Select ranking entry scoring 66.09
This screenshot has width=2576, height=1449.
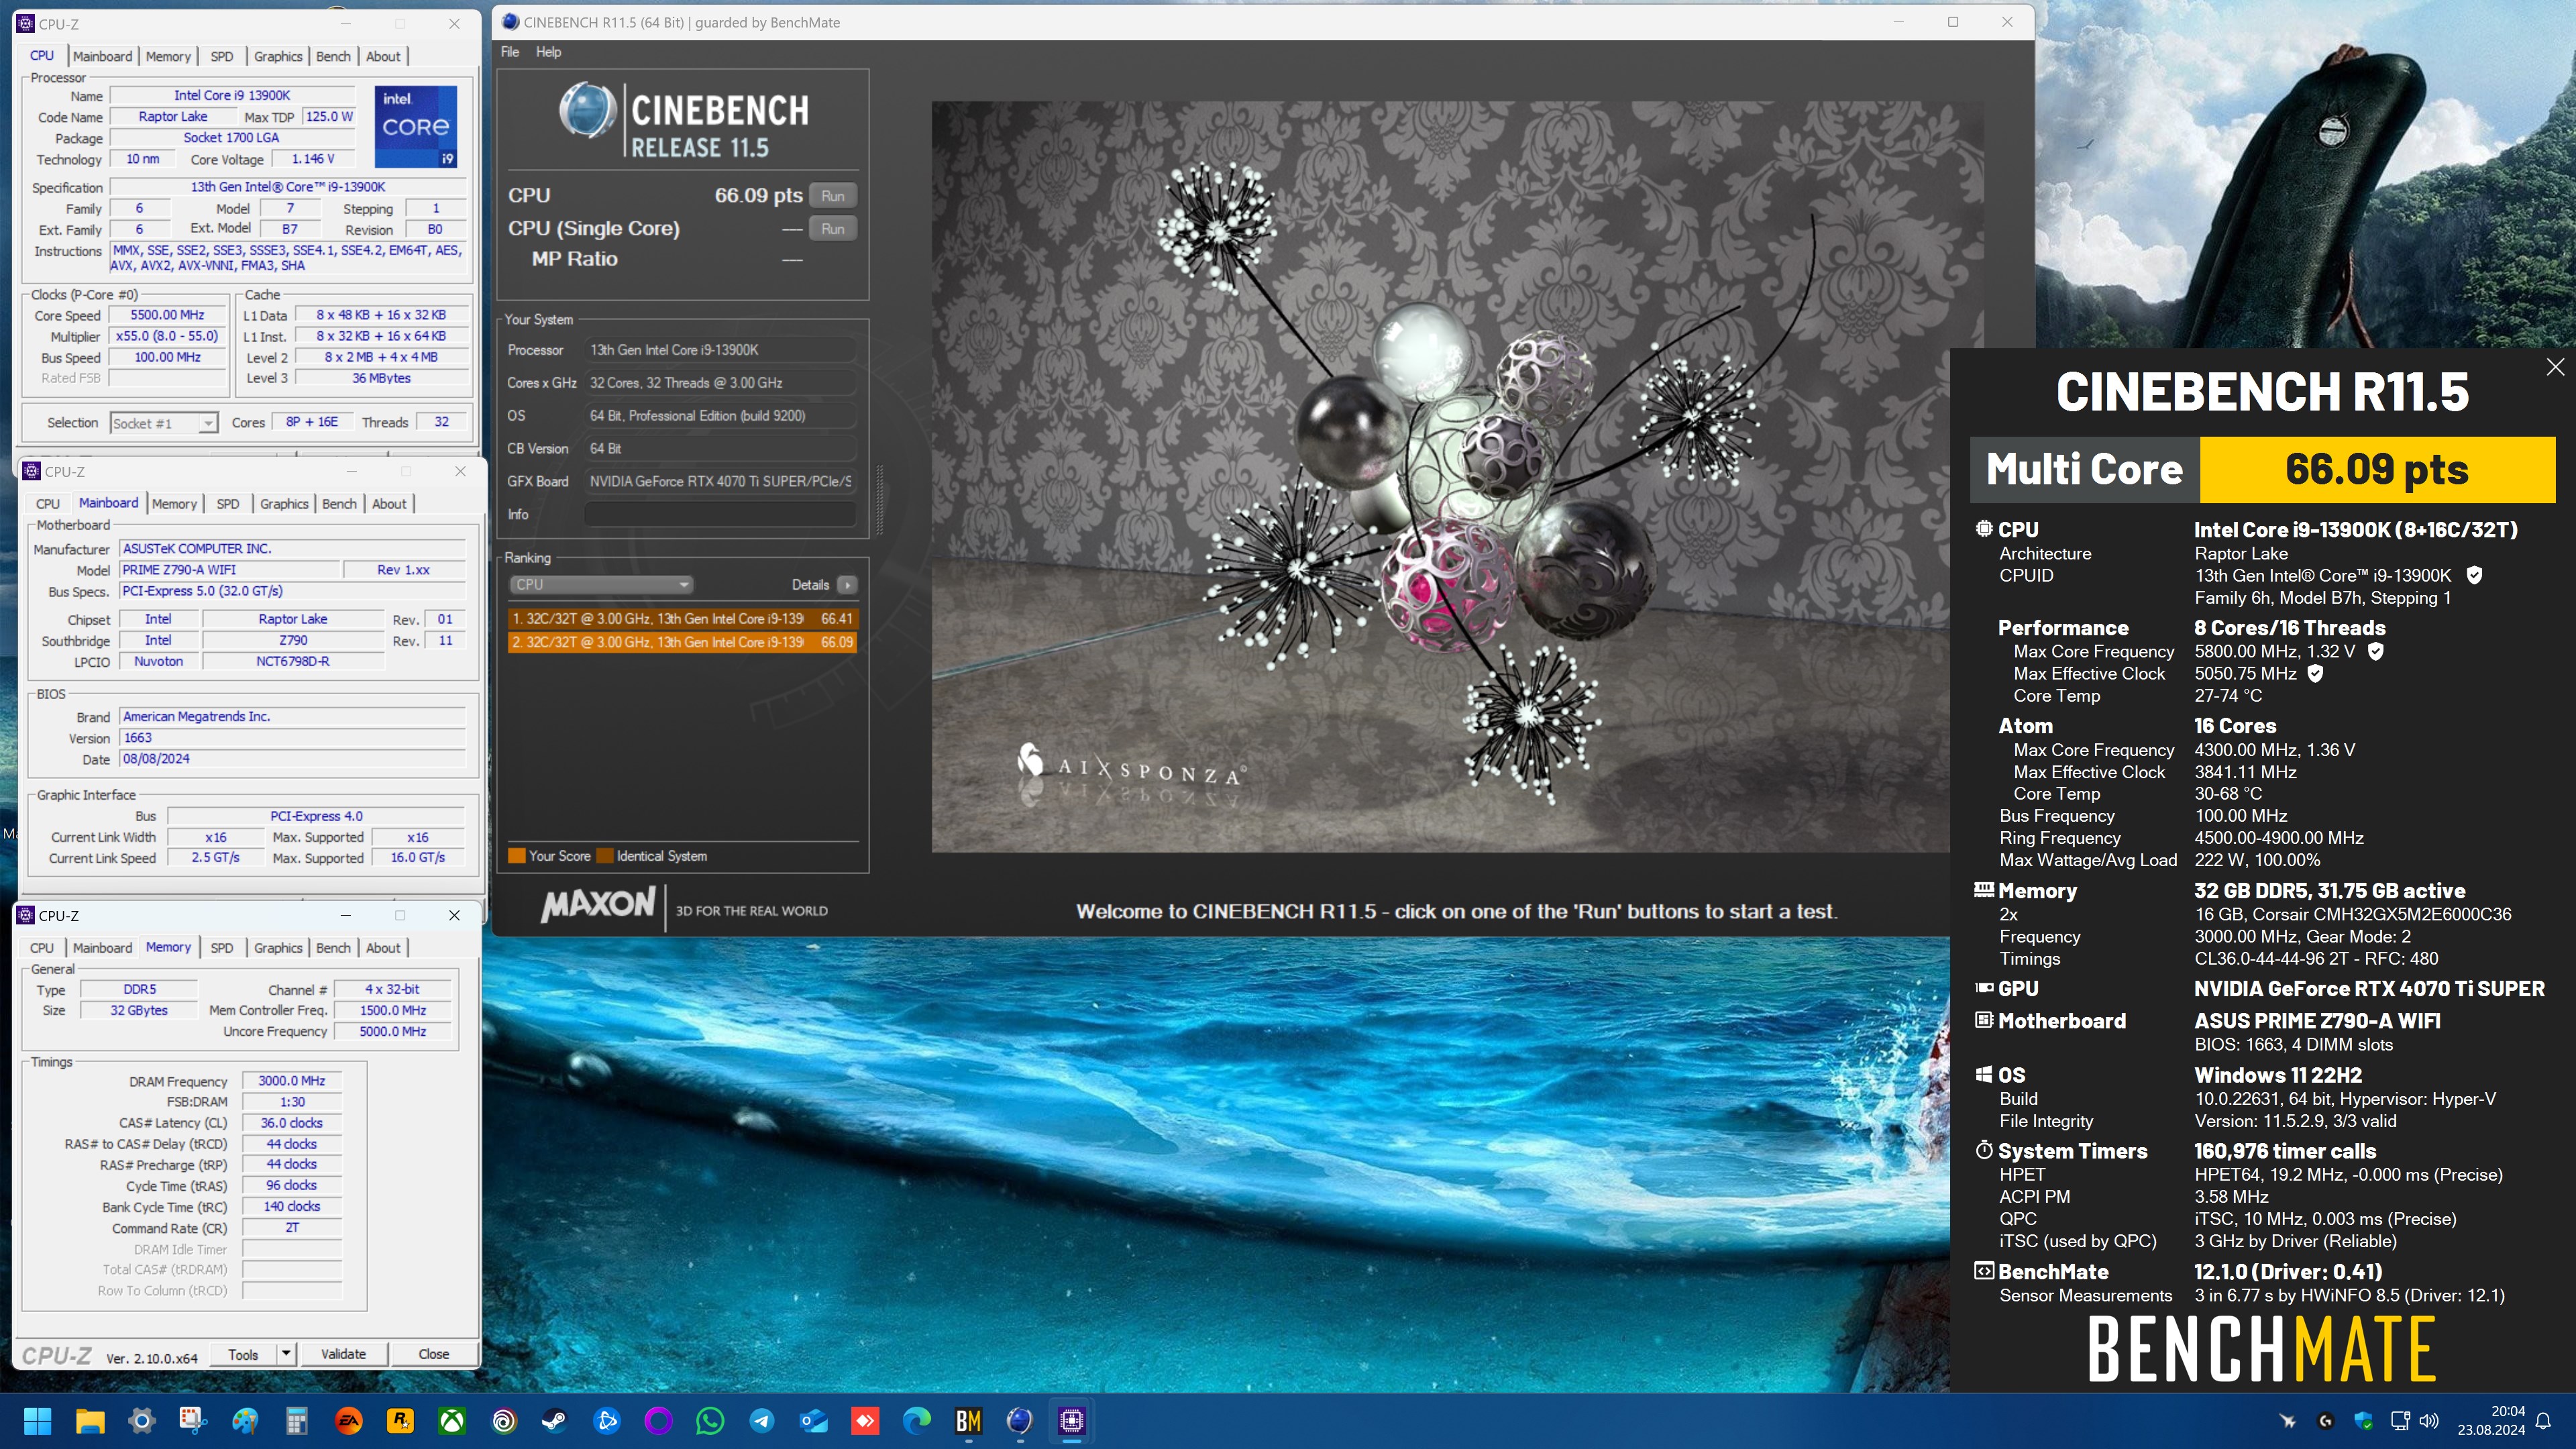point(682,642)
